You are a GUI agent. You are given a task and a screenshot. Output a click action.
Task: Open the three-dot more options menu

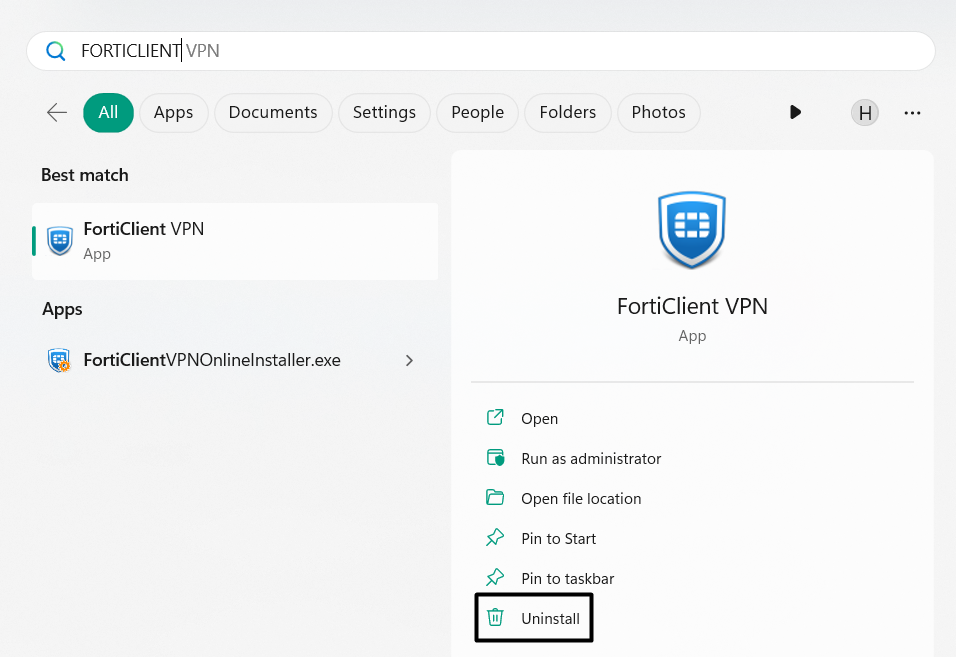912,113
